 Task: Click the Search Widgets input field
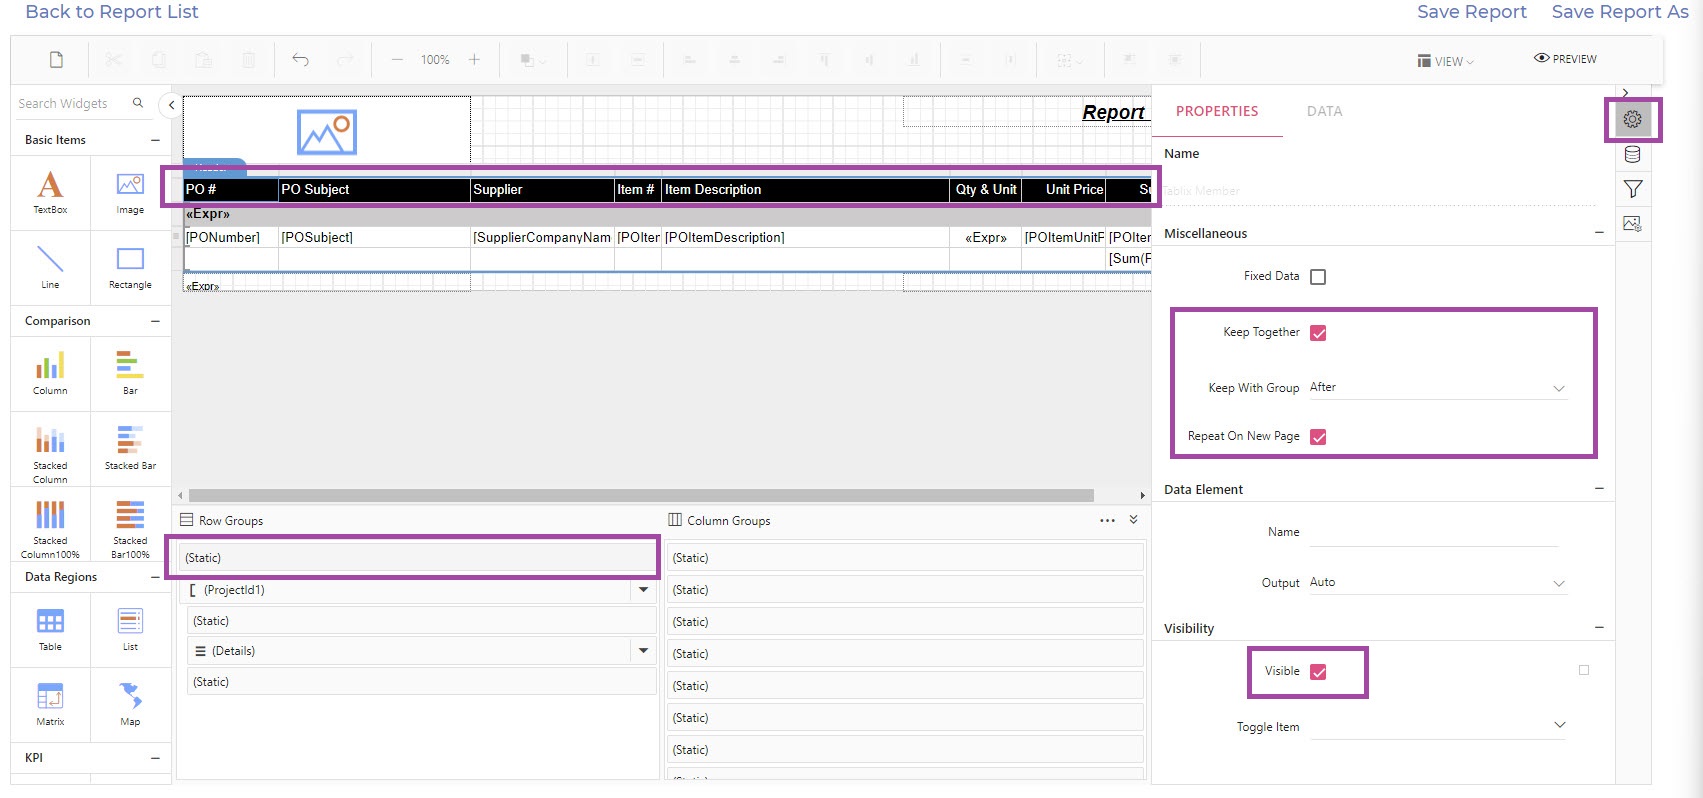(72, 103)
